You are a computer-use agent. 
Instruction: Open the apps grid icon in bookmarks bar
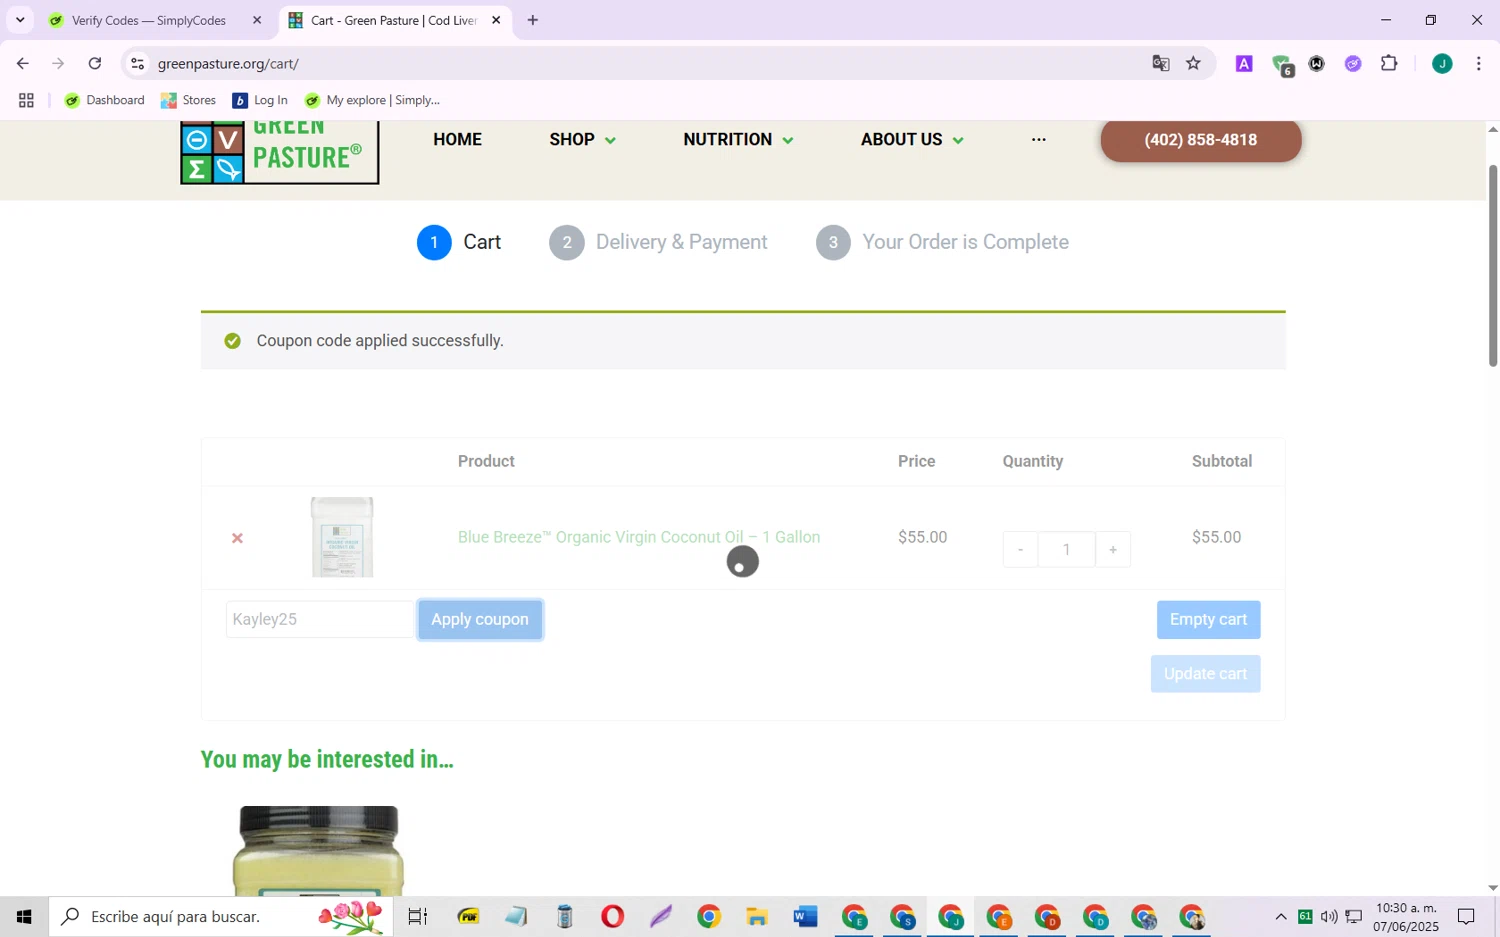26,100
